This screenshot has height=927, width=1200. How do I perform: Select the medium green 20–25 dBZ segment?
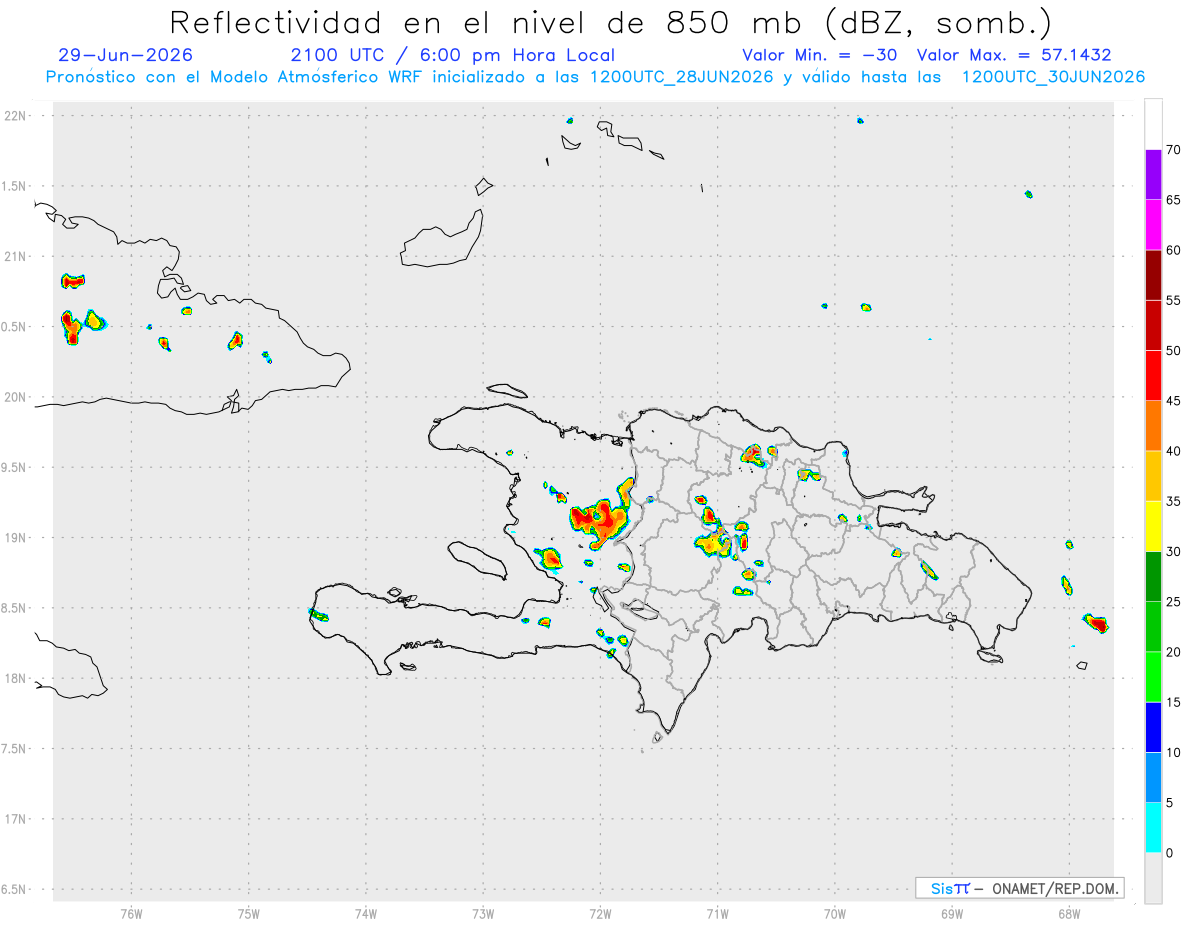pyautogui.click(x=1153, y=627)
